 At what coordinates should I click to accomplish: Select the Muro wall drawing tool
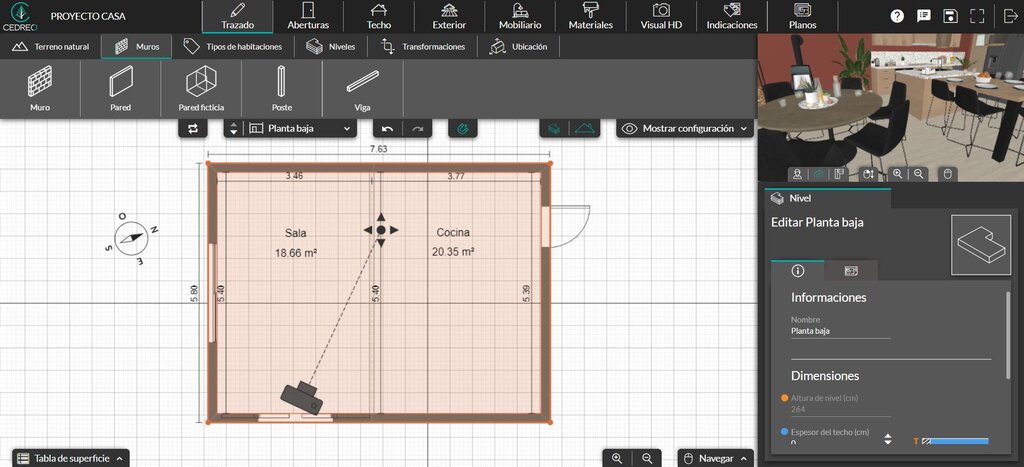click(40, 88)
